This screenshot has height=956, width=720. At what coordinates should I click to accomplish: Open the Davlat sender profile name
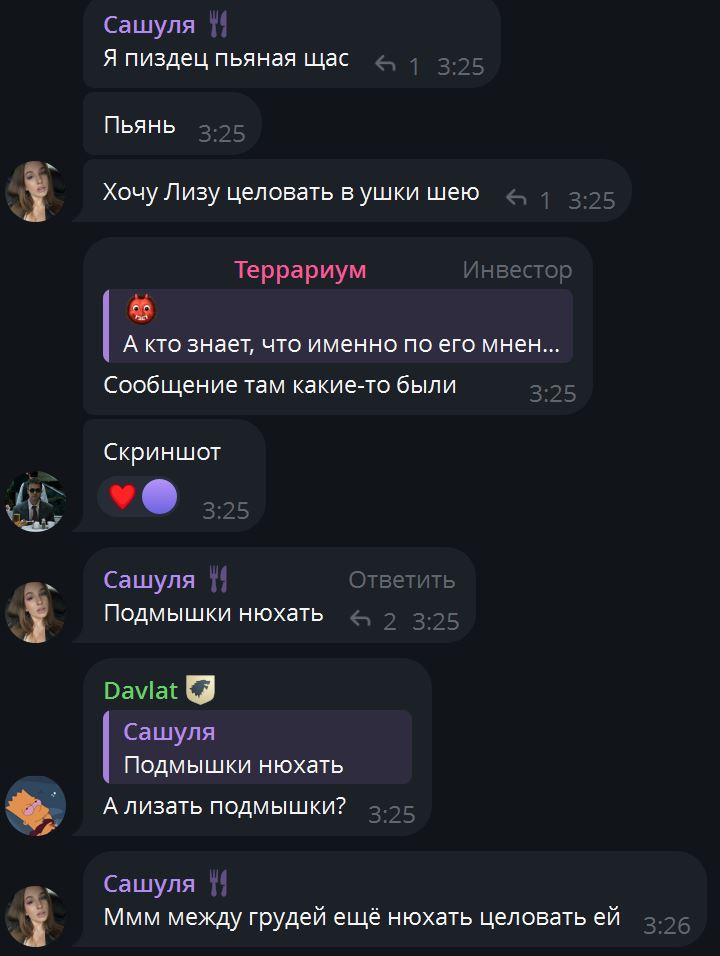click(141, 690)
